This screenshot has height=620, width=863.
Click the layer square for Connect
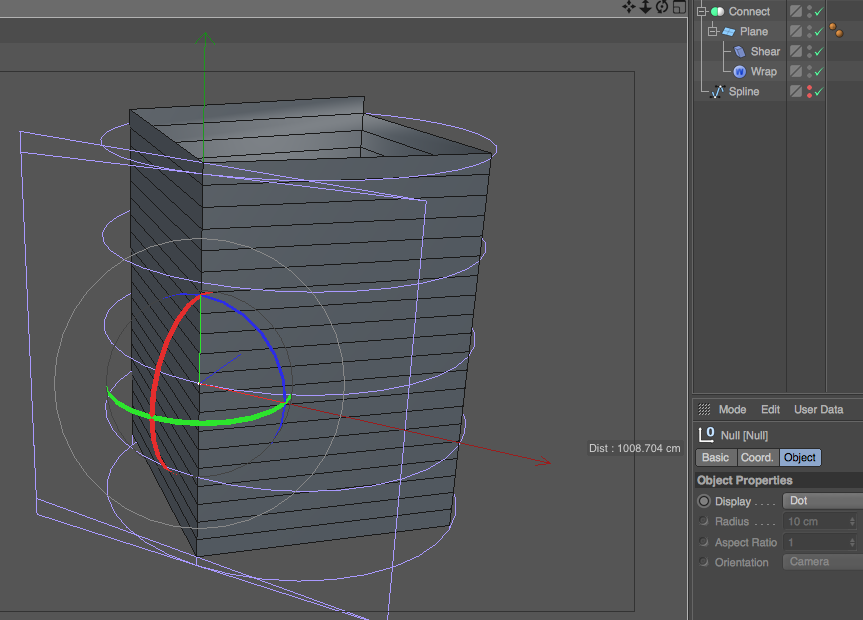[796, 11]
